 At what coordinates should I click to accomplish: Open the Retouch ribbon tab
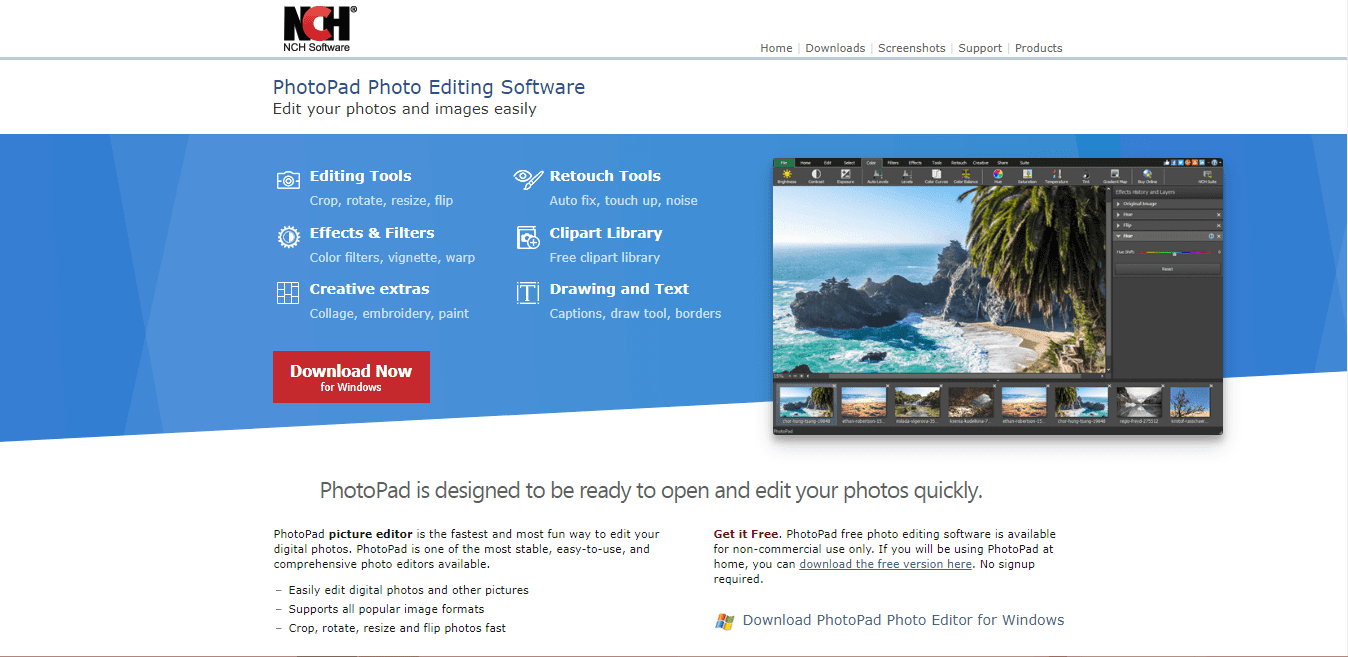pos(957,162)
